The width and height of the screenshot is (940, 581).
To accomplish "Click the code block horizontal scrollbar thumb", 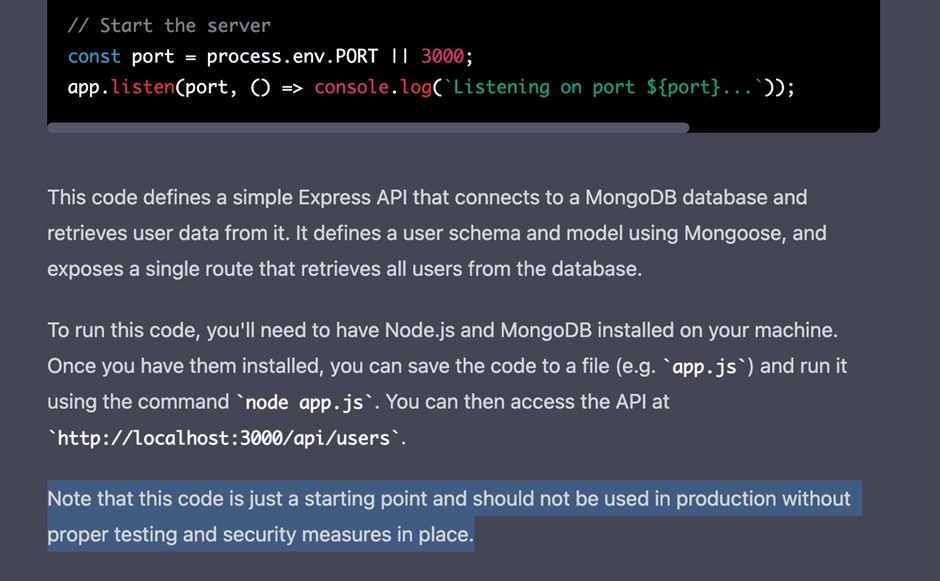I will [x=368, y=128].
